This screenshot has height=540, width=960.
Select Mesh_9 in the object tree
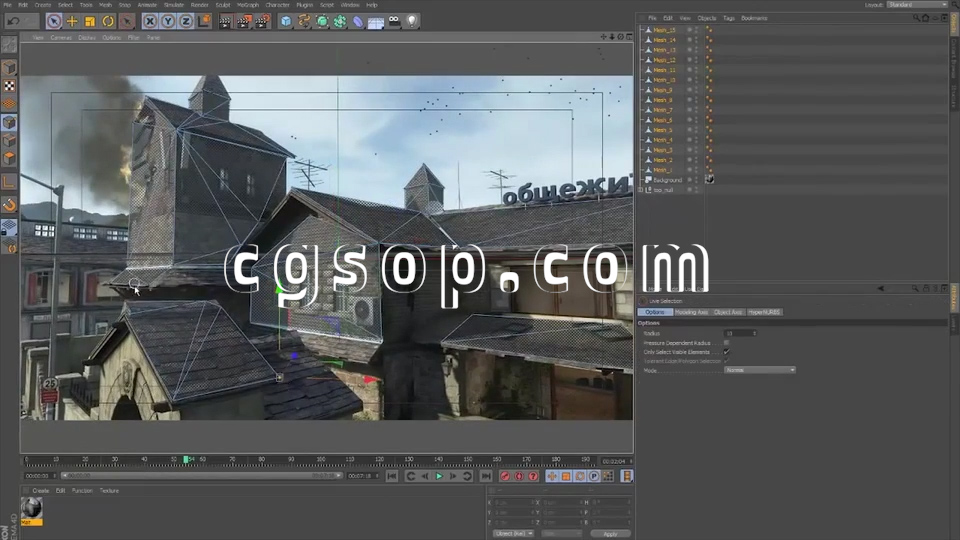pyautogui.click(x=662, y=90)
